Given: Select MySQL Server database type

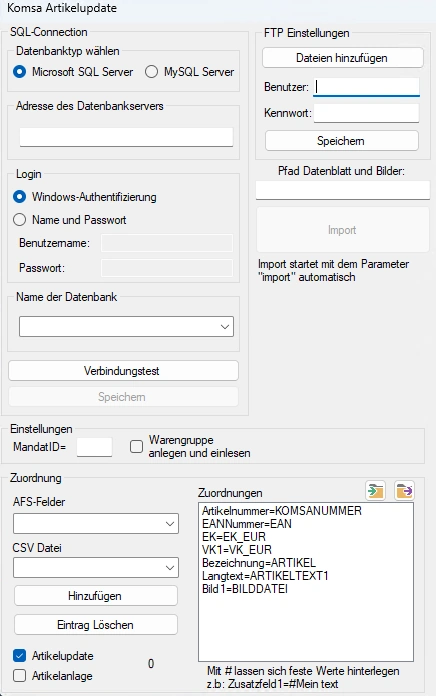Looking at the screenshot, I should (151, 71).
